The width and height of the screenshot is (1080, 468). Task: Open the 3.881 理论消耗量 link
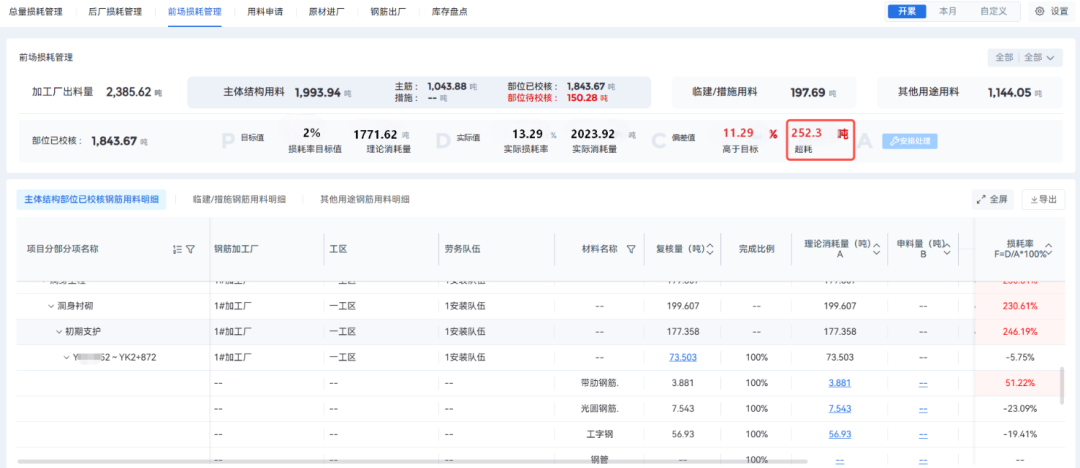(840, 383)
